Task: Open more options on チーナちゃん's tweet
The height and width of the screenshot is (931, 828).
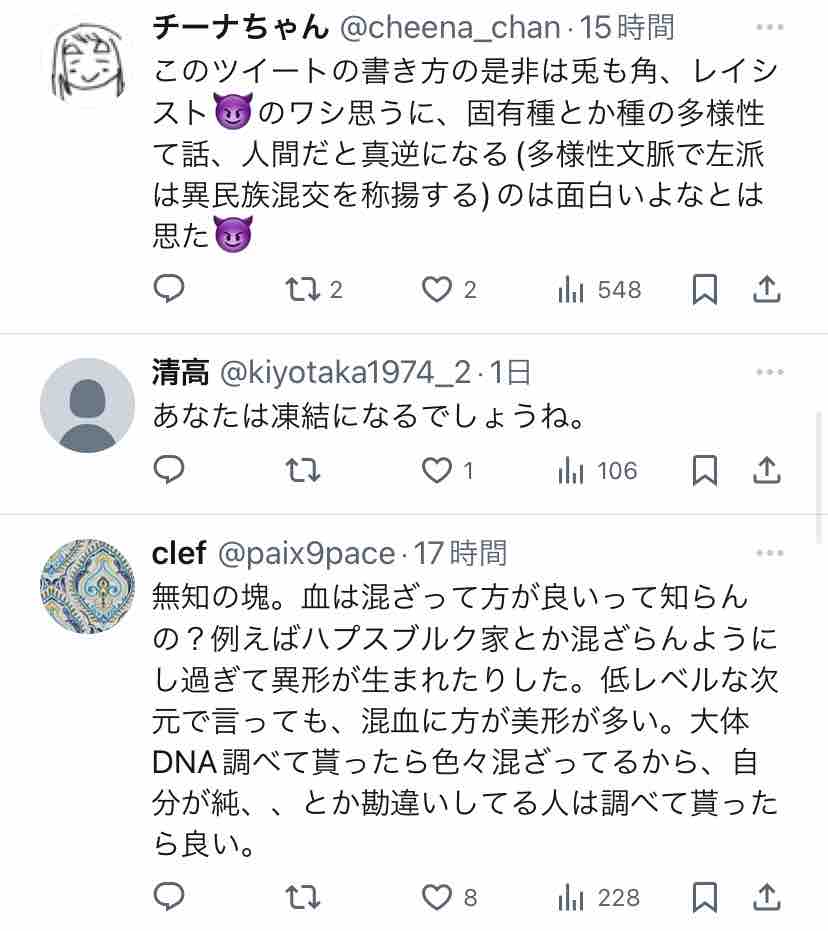Action: (x=769, y=26)
